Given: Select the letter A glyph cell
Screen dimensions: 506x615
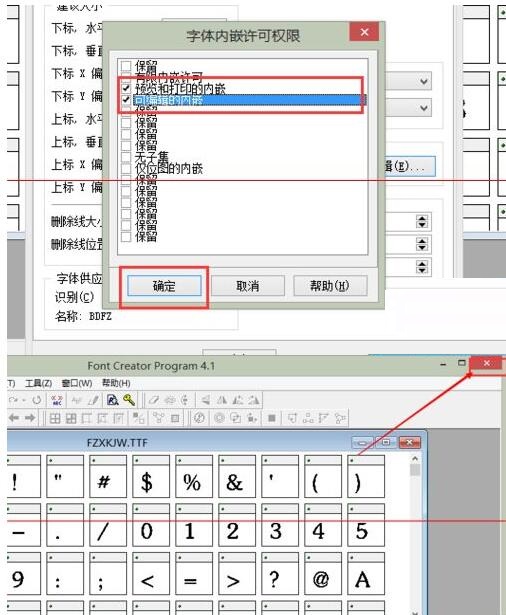Looking at the screenshot, I should tap(366, 573).
